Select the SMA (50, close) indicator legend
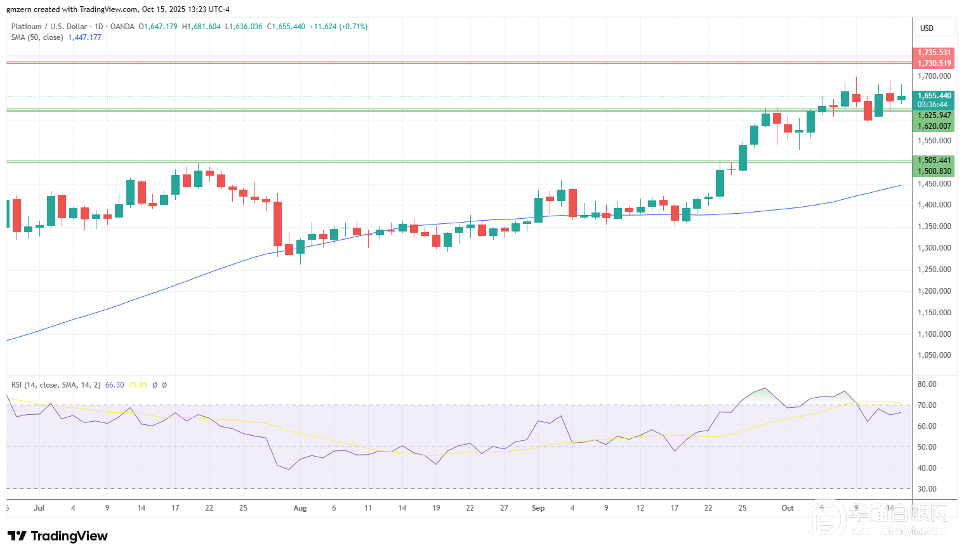This screenshot has height=556, width=964. (36, 38)
